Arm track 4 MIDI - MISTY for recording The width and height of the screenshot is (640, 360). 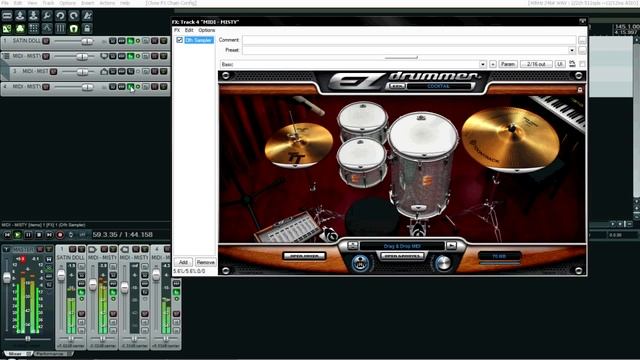(x=46, y=87)
